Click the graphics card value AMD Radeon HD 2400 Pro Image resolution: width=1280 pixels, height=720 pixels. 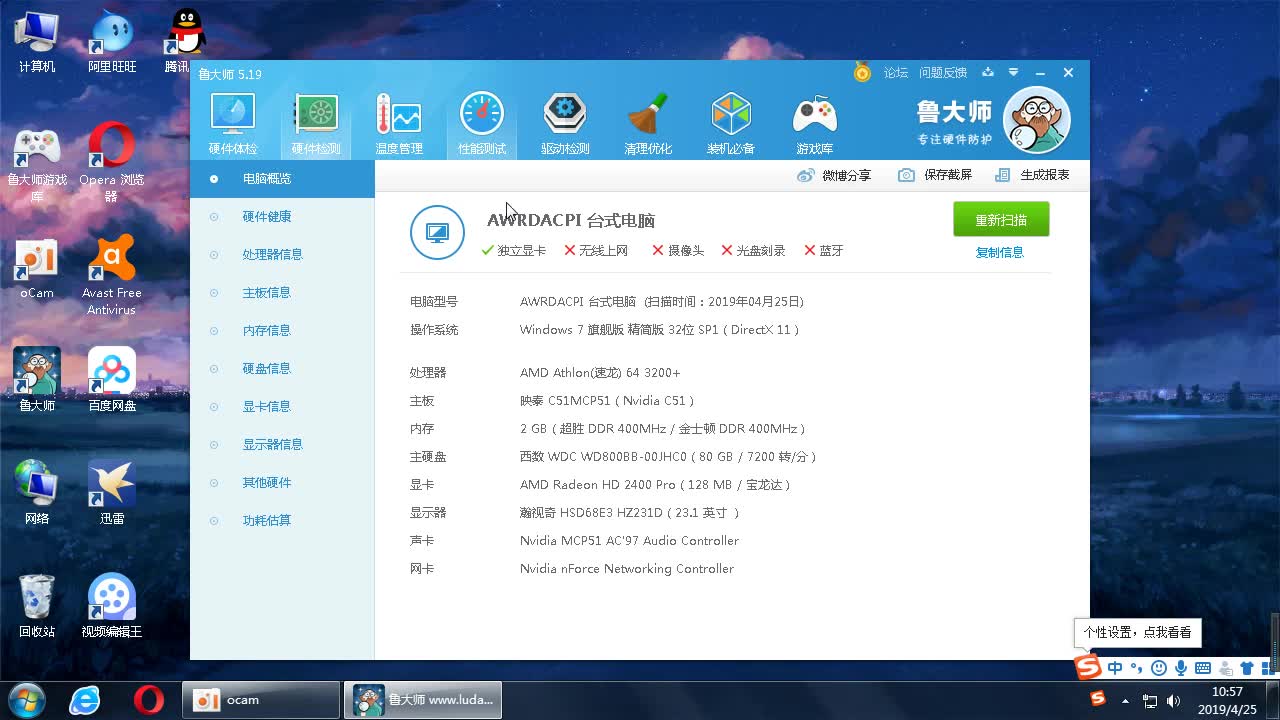[x=655, y=485]
